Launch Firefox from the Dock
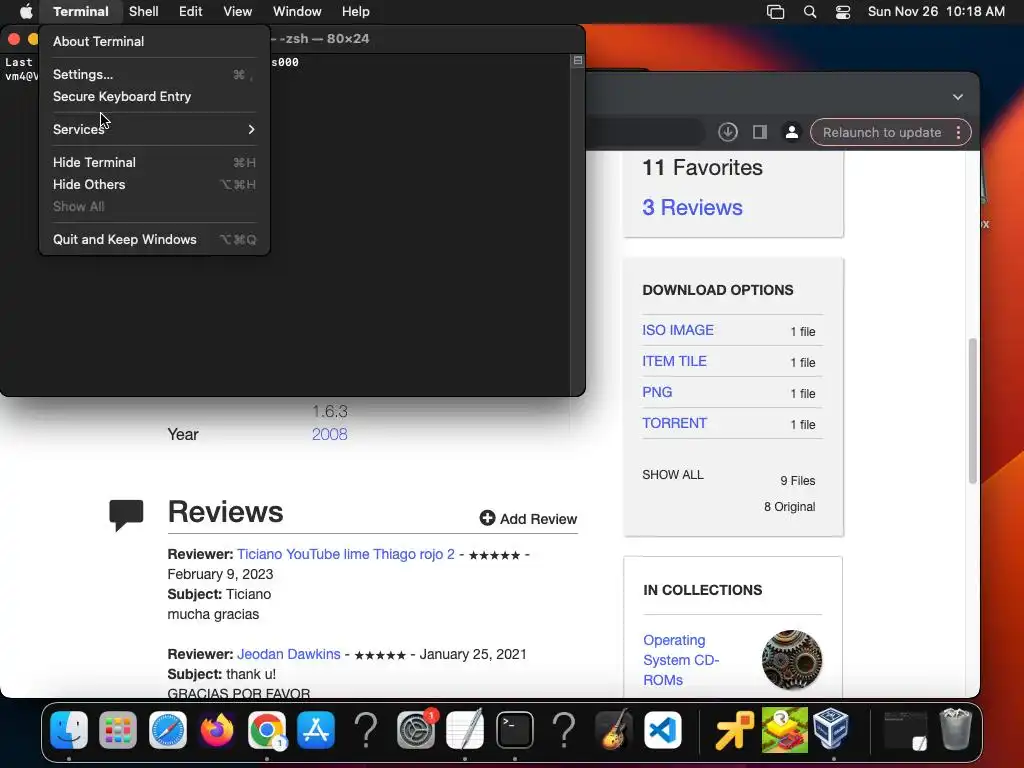Screen dimensions: 1024x768 click(x=217, y=729)
